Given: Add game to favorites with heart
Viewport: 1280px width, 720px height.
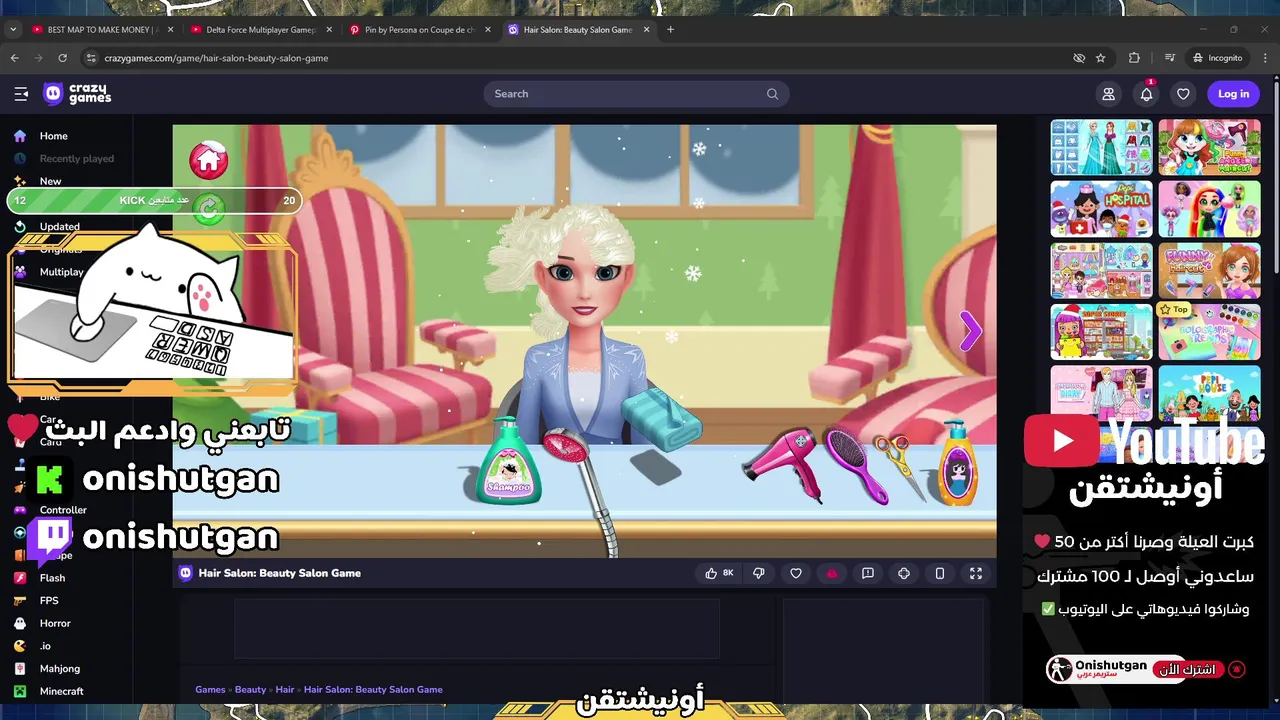Looking at the screenshot, I should (796, 573).
